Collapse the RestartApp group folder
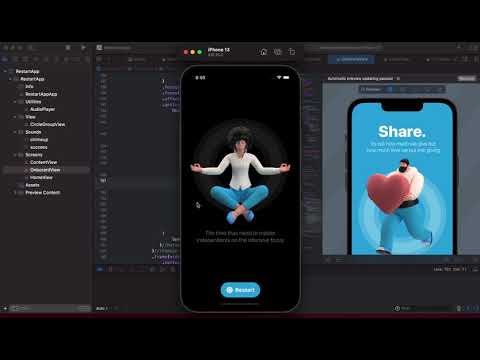The height and width of the screenshot is (360, 480). tap(10, 79)
